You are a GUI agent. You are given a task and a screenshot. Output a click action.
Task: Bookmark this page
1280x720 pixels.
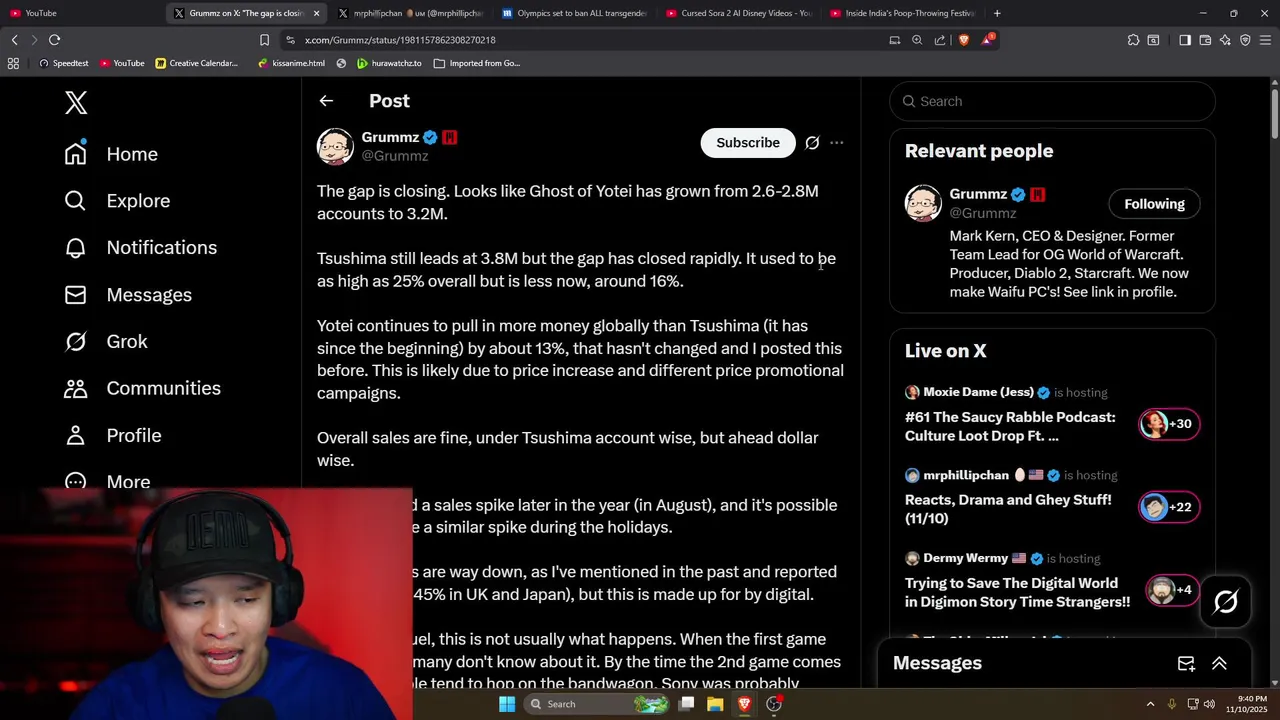tap(264, 40)
